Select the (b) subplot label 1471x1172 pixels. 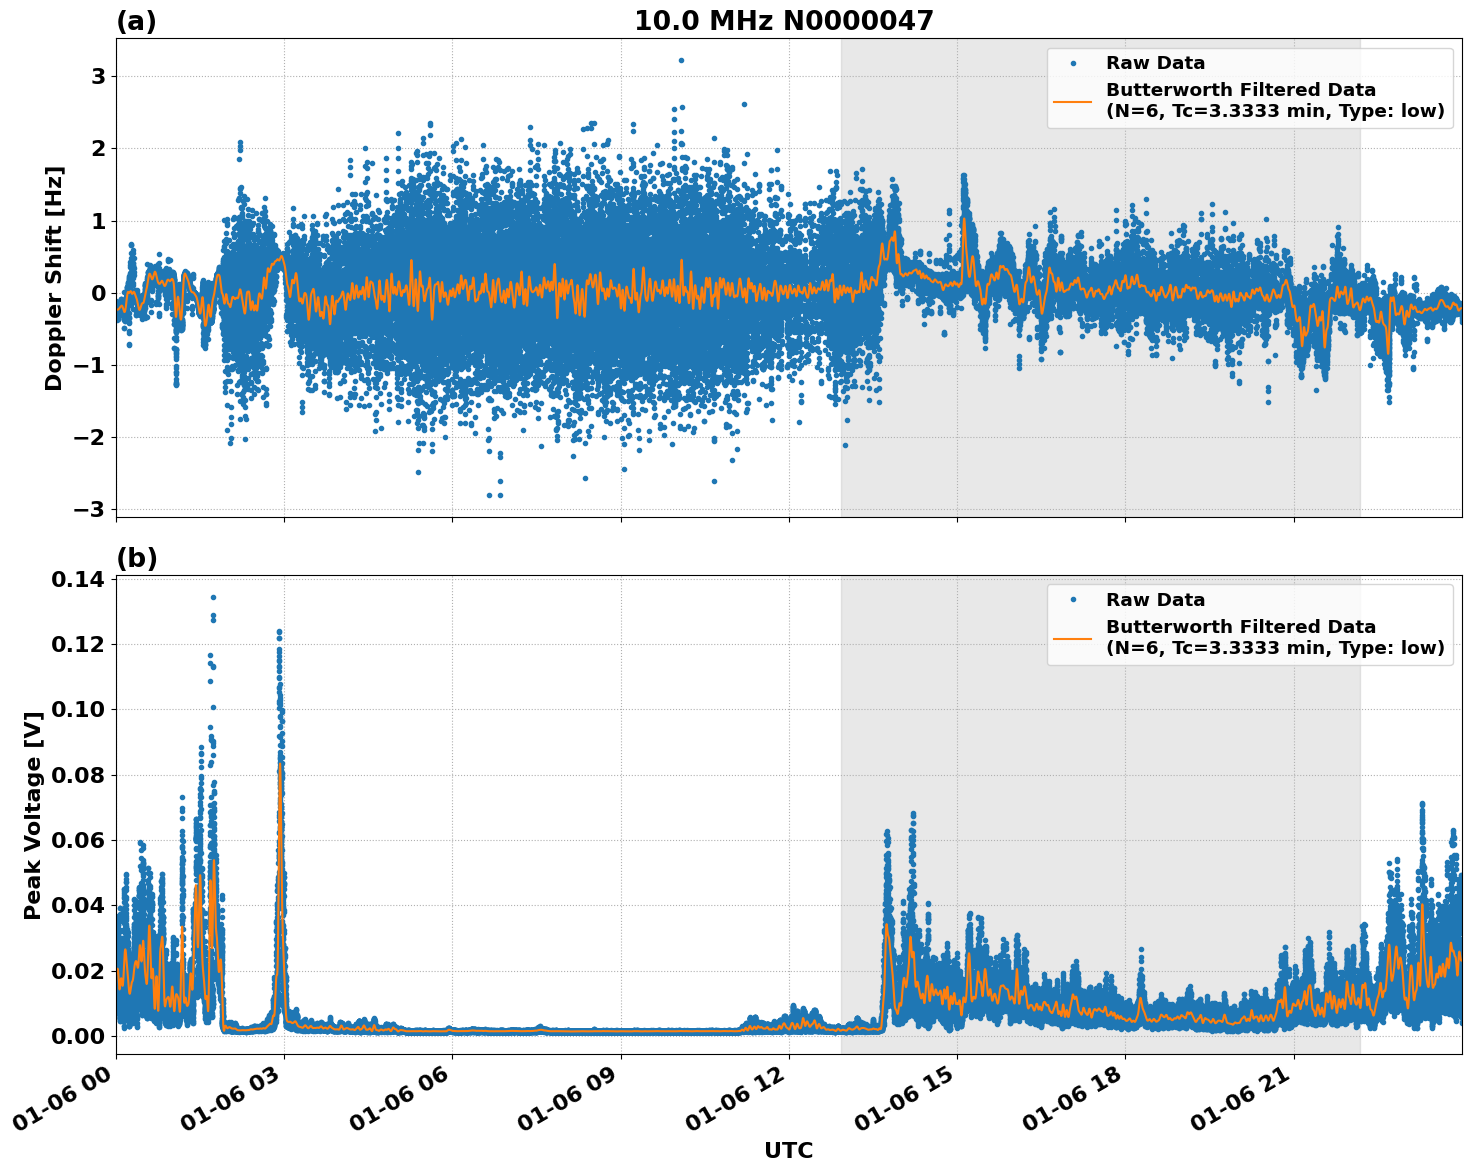point(137,557)
